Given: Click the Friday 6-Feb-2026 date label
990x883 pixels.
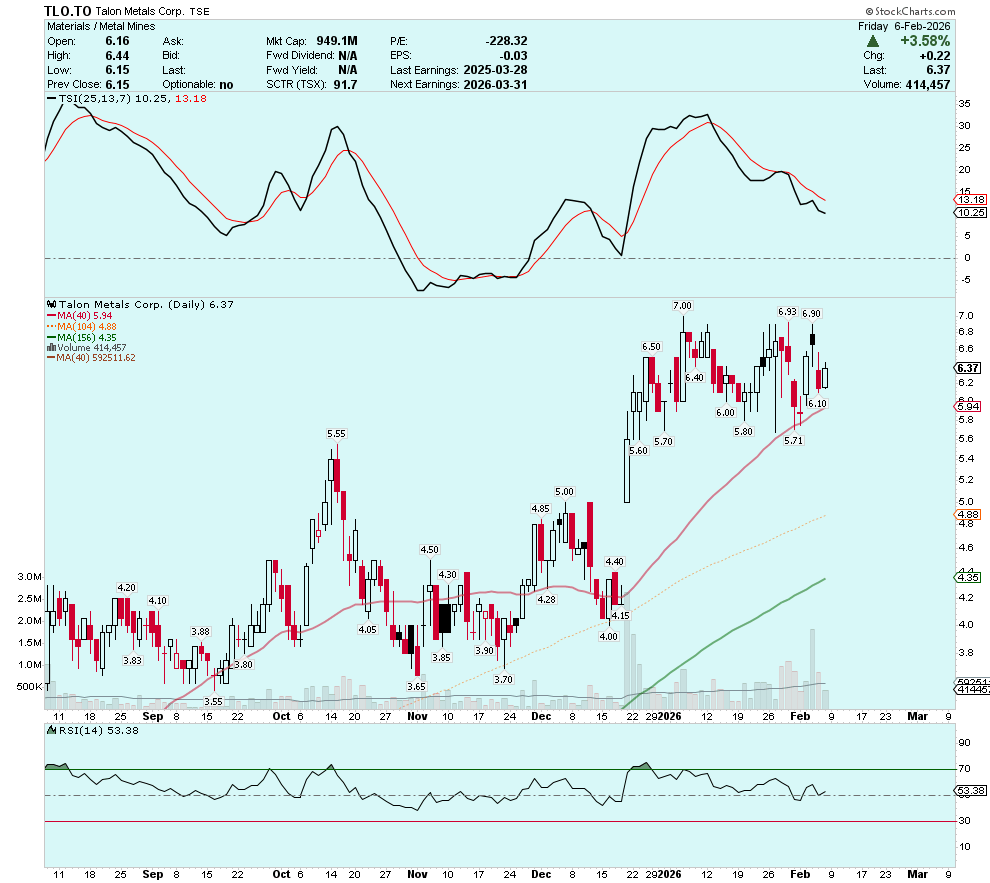Looking at the screenshot, I should 904,27.
